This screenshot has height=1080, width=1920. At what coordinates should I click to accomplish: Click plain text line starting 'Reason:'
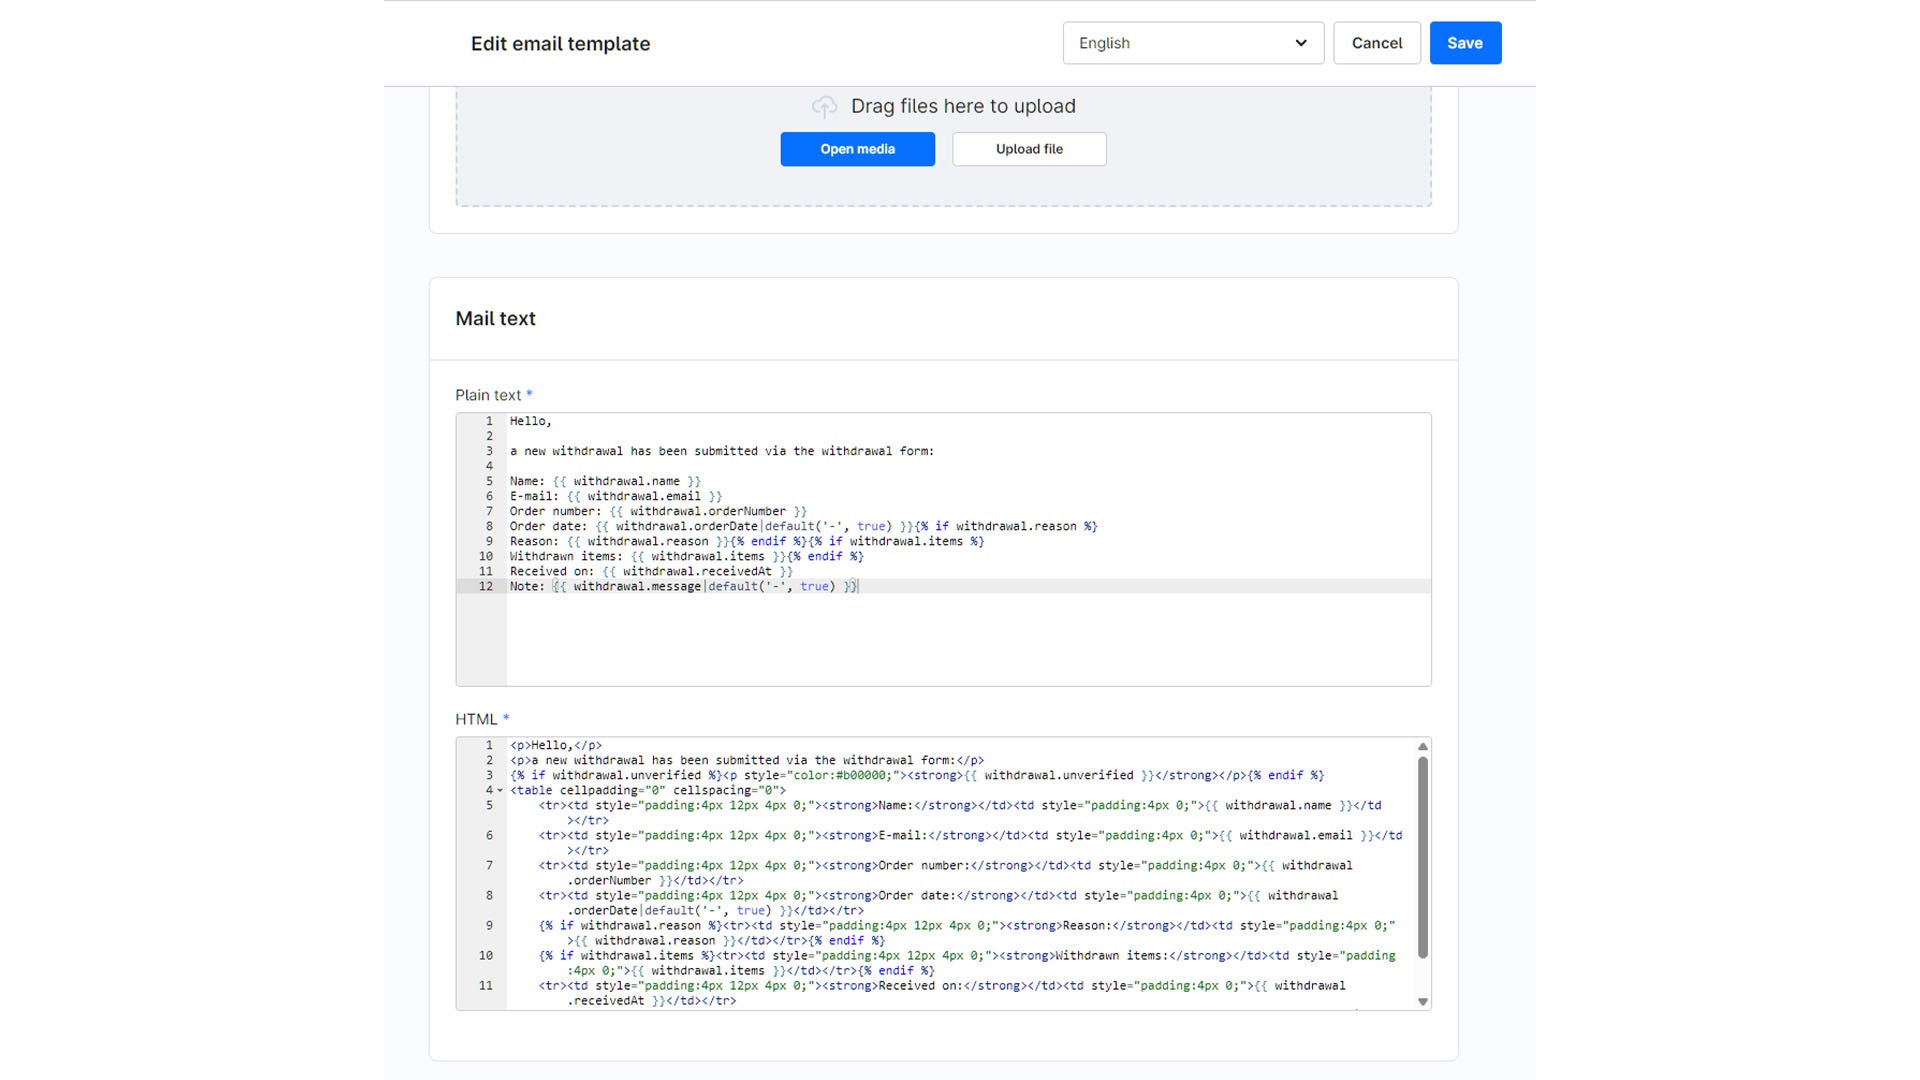(747, 541)
